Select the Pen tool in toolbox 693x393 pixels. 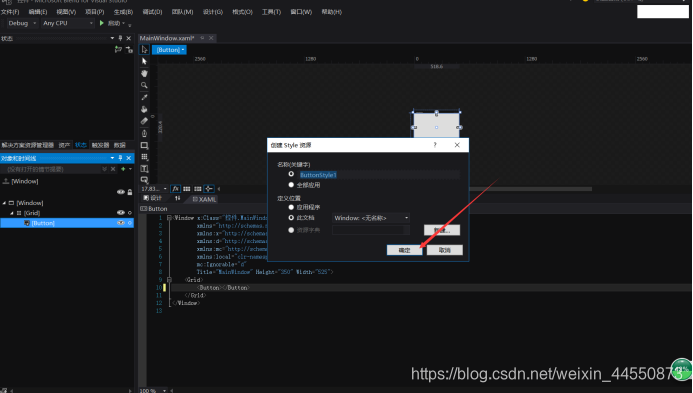144,133
